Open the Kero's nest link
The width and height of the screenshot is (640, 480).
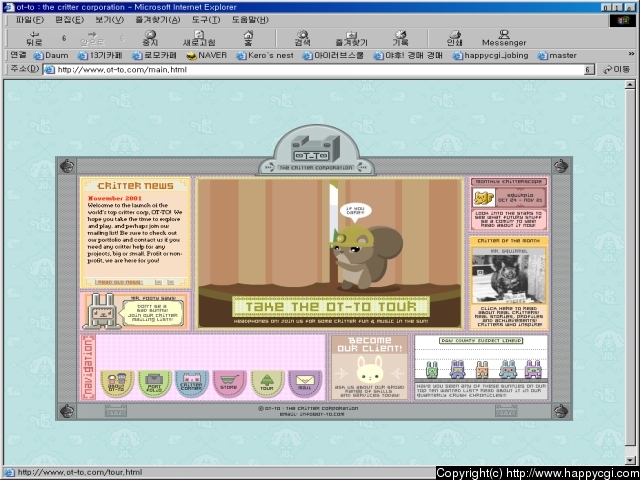(x=265, y=55)
